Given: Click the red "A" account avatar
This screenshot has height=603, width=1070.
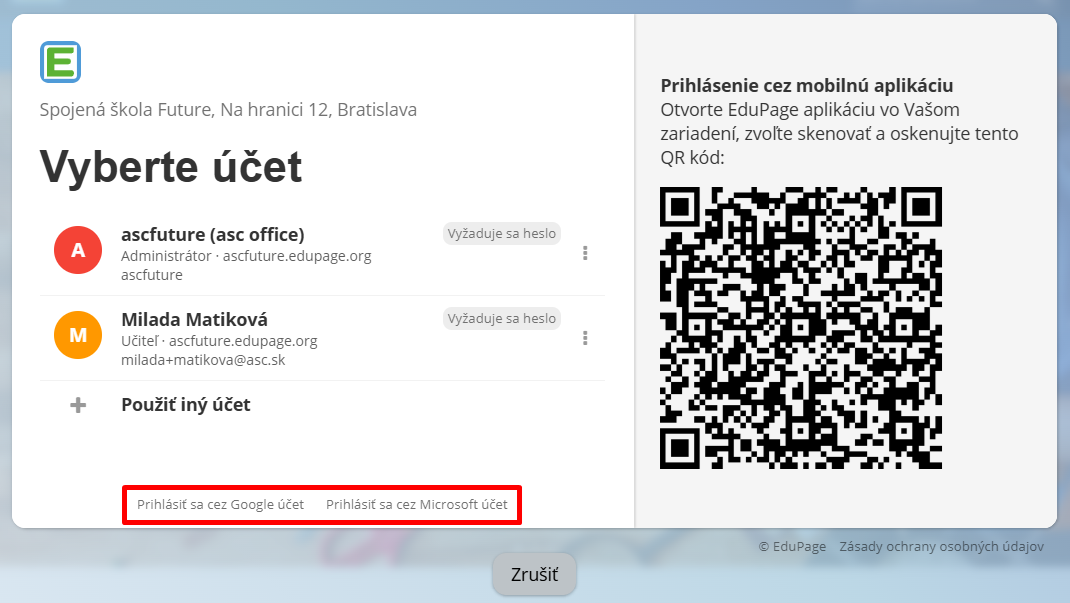Looking at the screenshot, I should click(x=78, y=253).
